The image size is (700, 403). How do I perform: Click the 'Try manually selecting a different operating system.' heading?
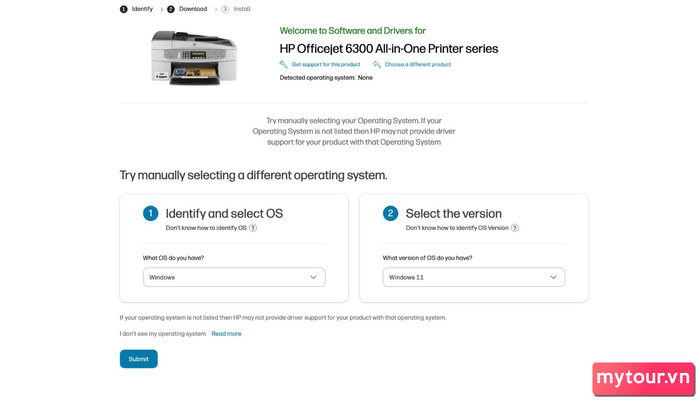pyautogui.click(x=253, y=175)
